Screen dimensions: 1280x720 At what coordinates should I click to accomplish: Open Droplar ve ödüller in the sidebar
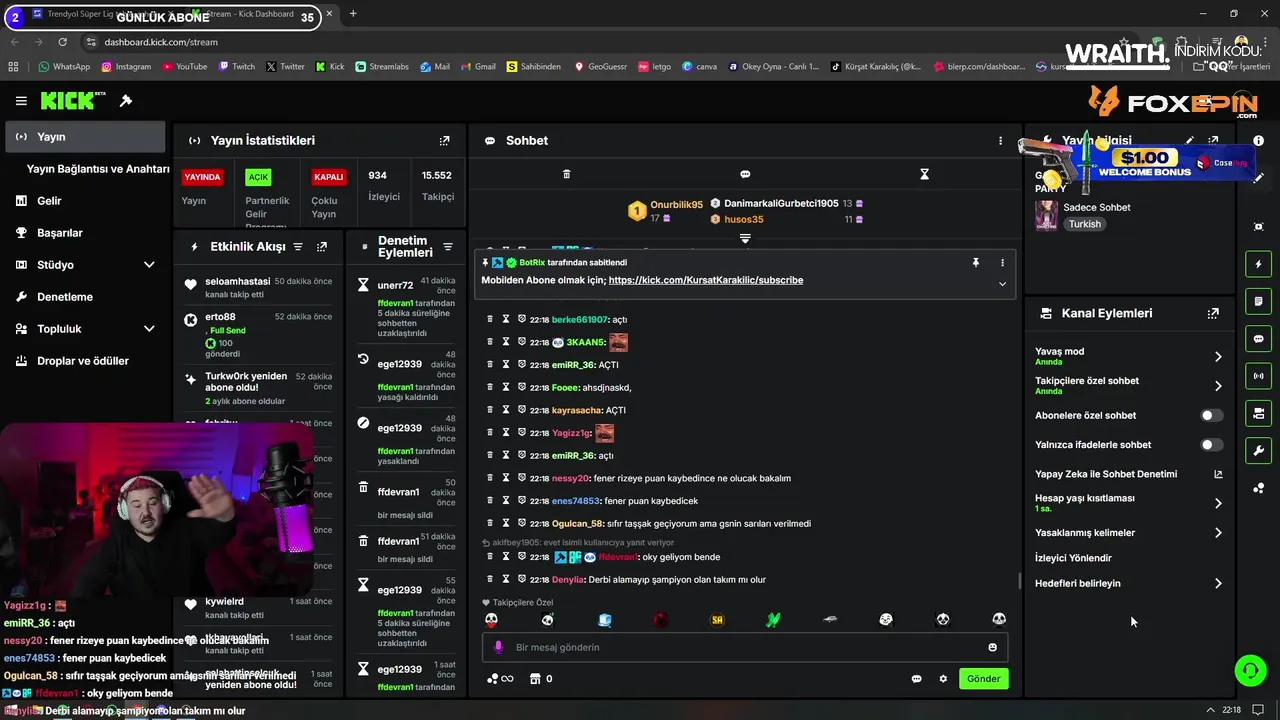coord(85,361)
